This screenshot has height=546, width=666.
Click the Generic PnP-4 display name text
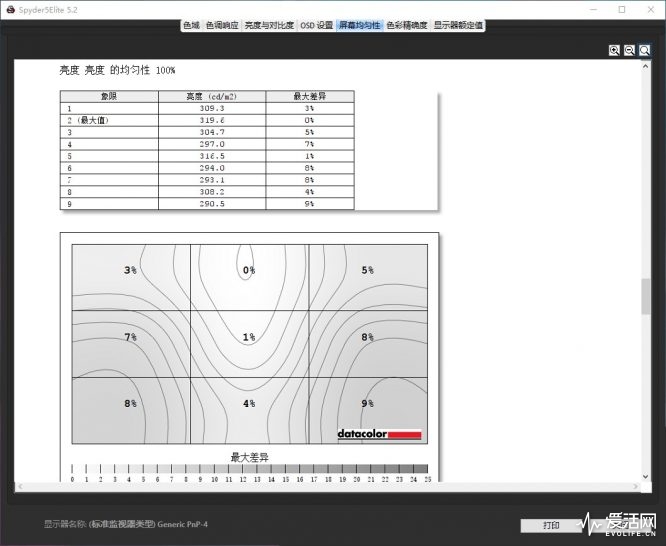pos(183,524)
